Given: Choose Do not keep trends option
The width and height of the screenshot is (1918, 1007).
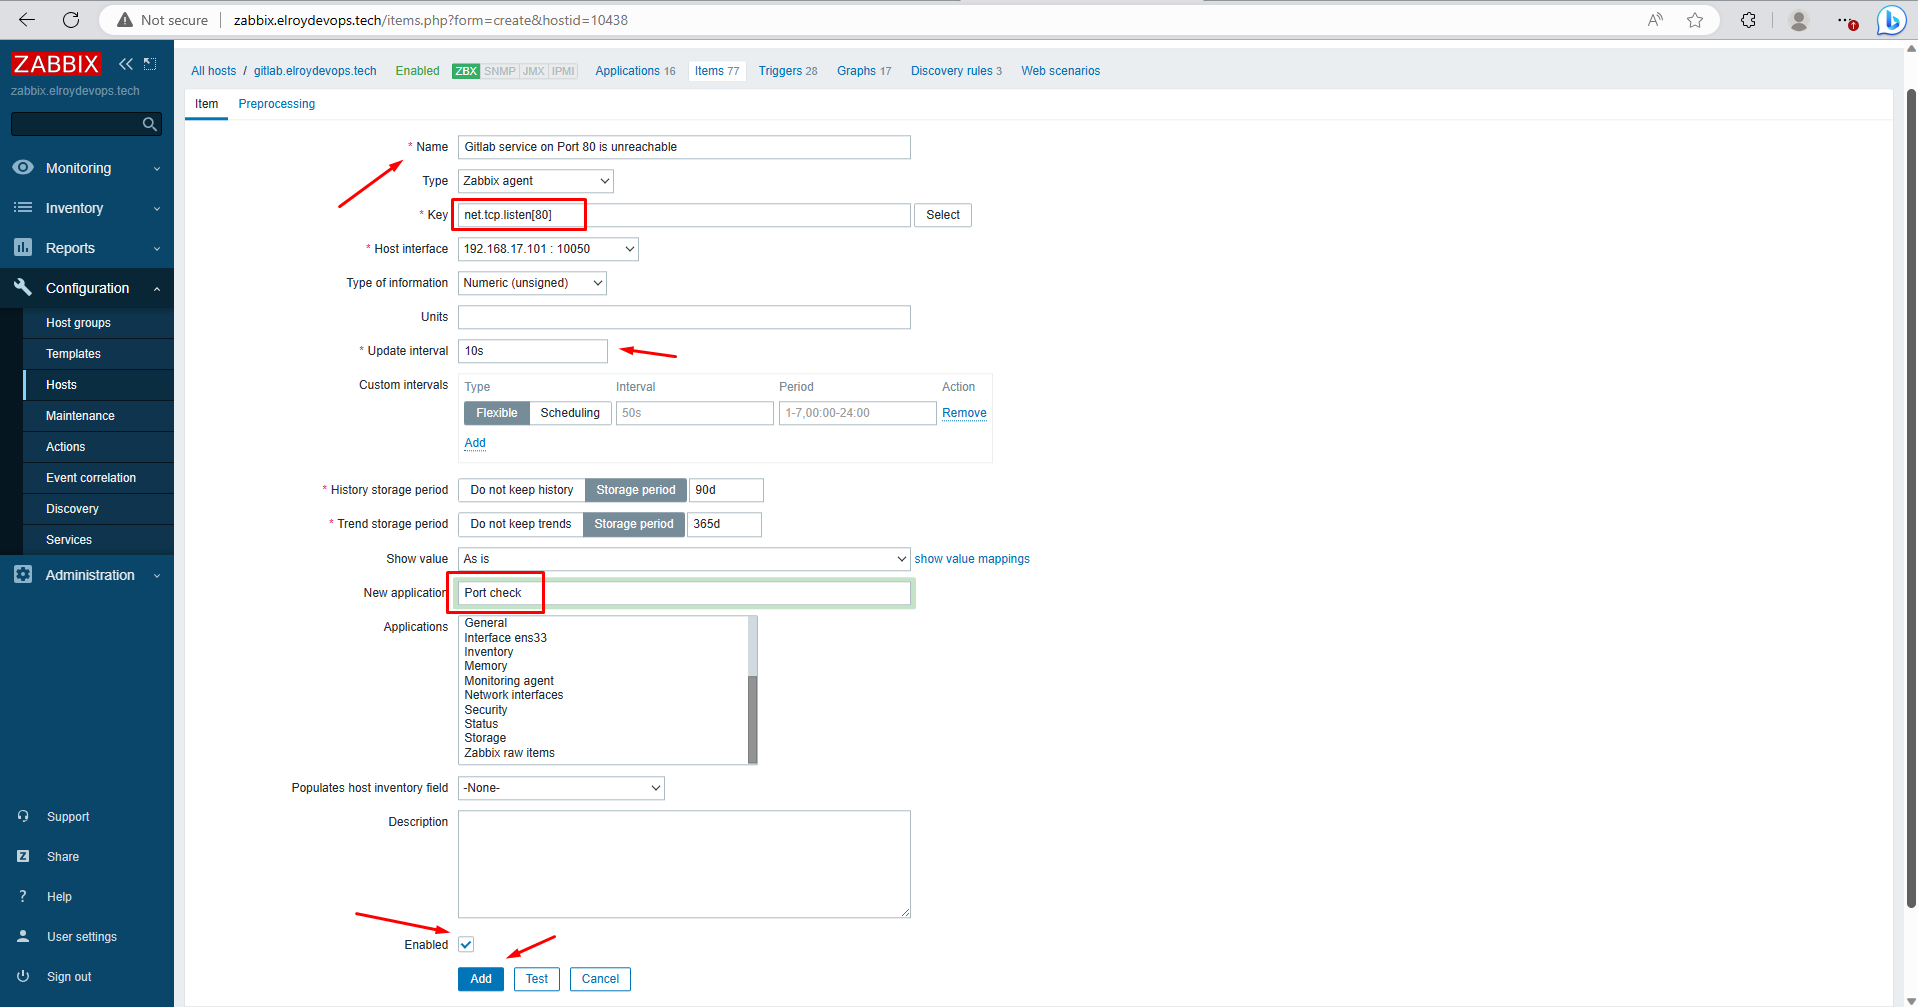Looking at the screenshot, I should tap(521, 524).
